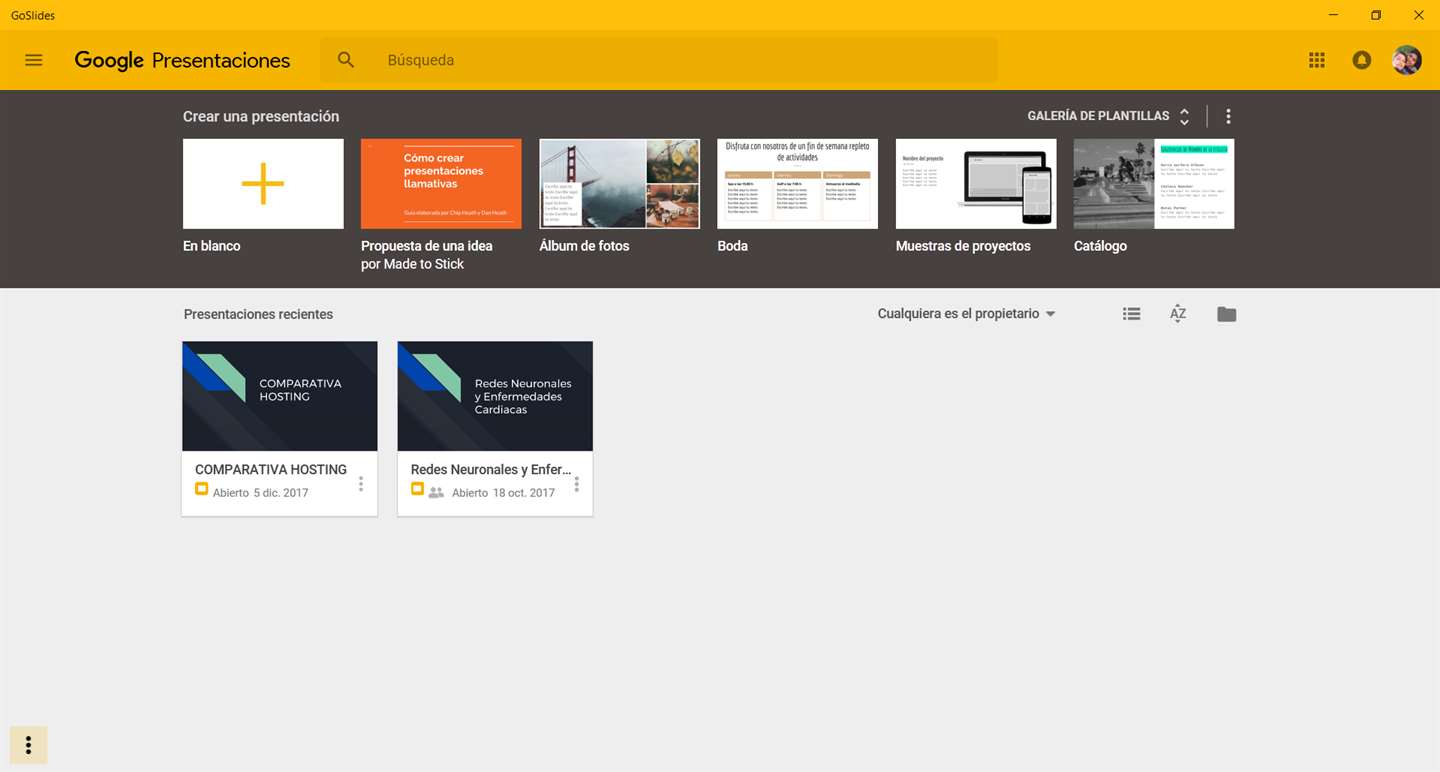
Task: Open the file picker folder icon
Action: tap(1226, 314)
